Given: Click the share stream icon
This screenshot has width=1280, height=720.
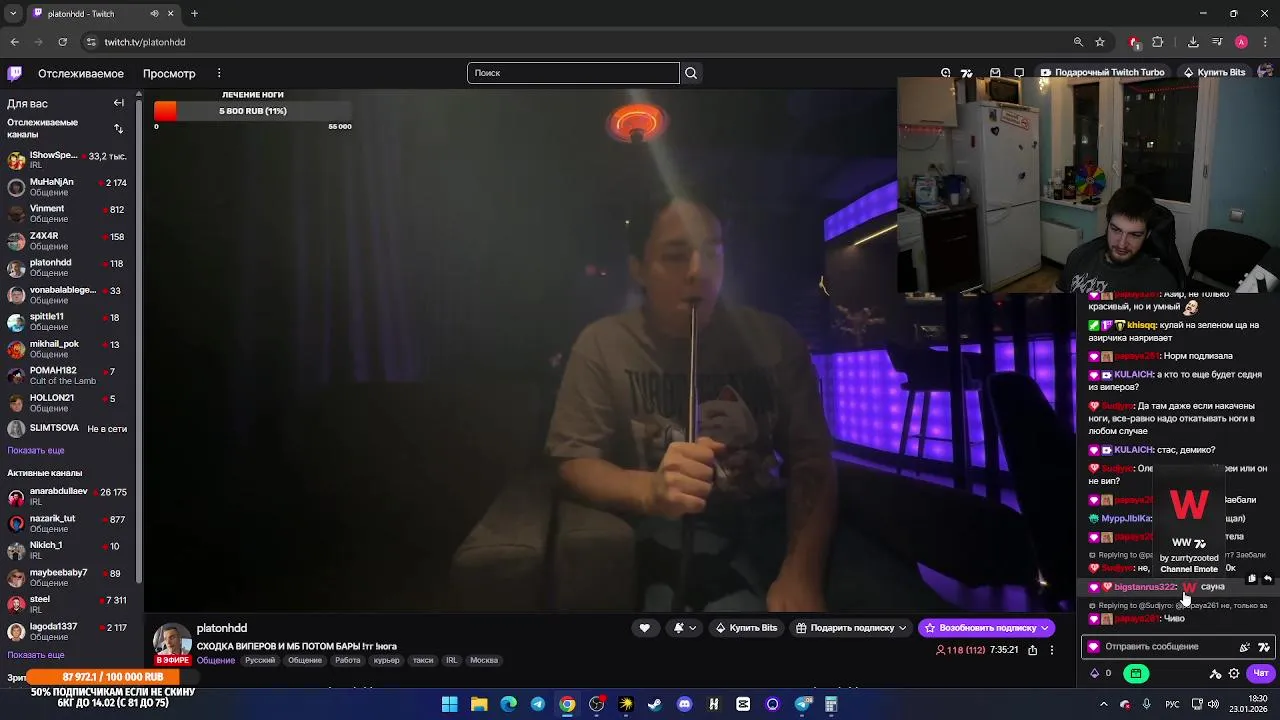Looking at the screenshot, I should point(1032,650).
